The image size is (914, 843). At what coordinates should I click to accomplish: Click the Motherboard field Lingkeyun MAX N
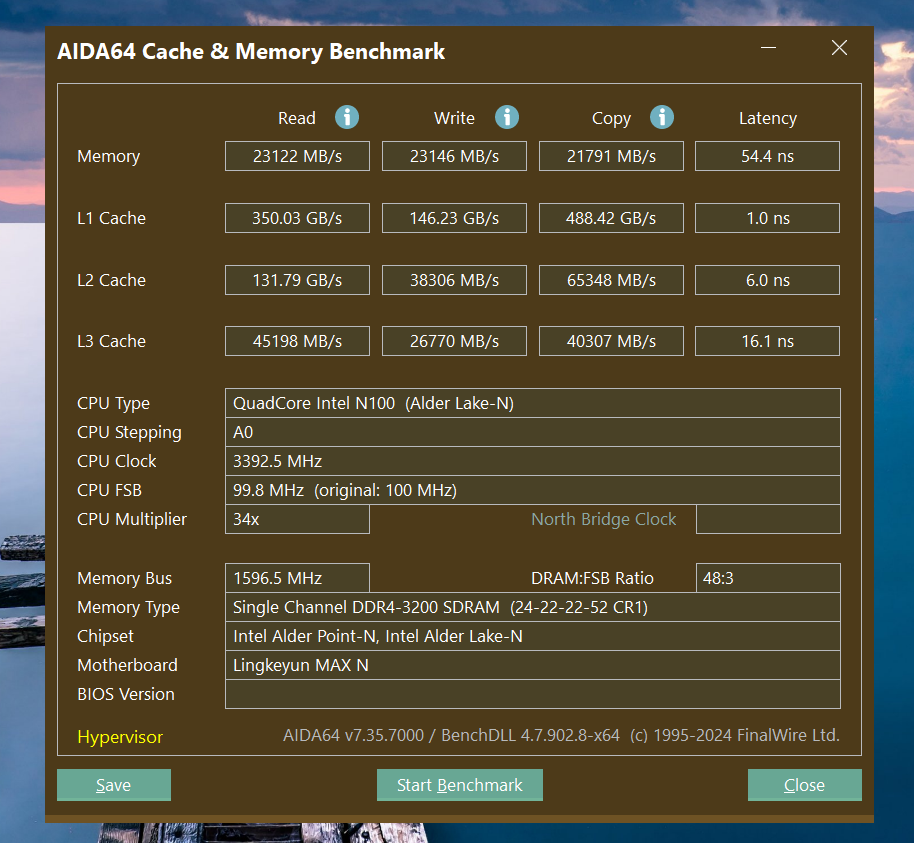(x=533, y=665)
